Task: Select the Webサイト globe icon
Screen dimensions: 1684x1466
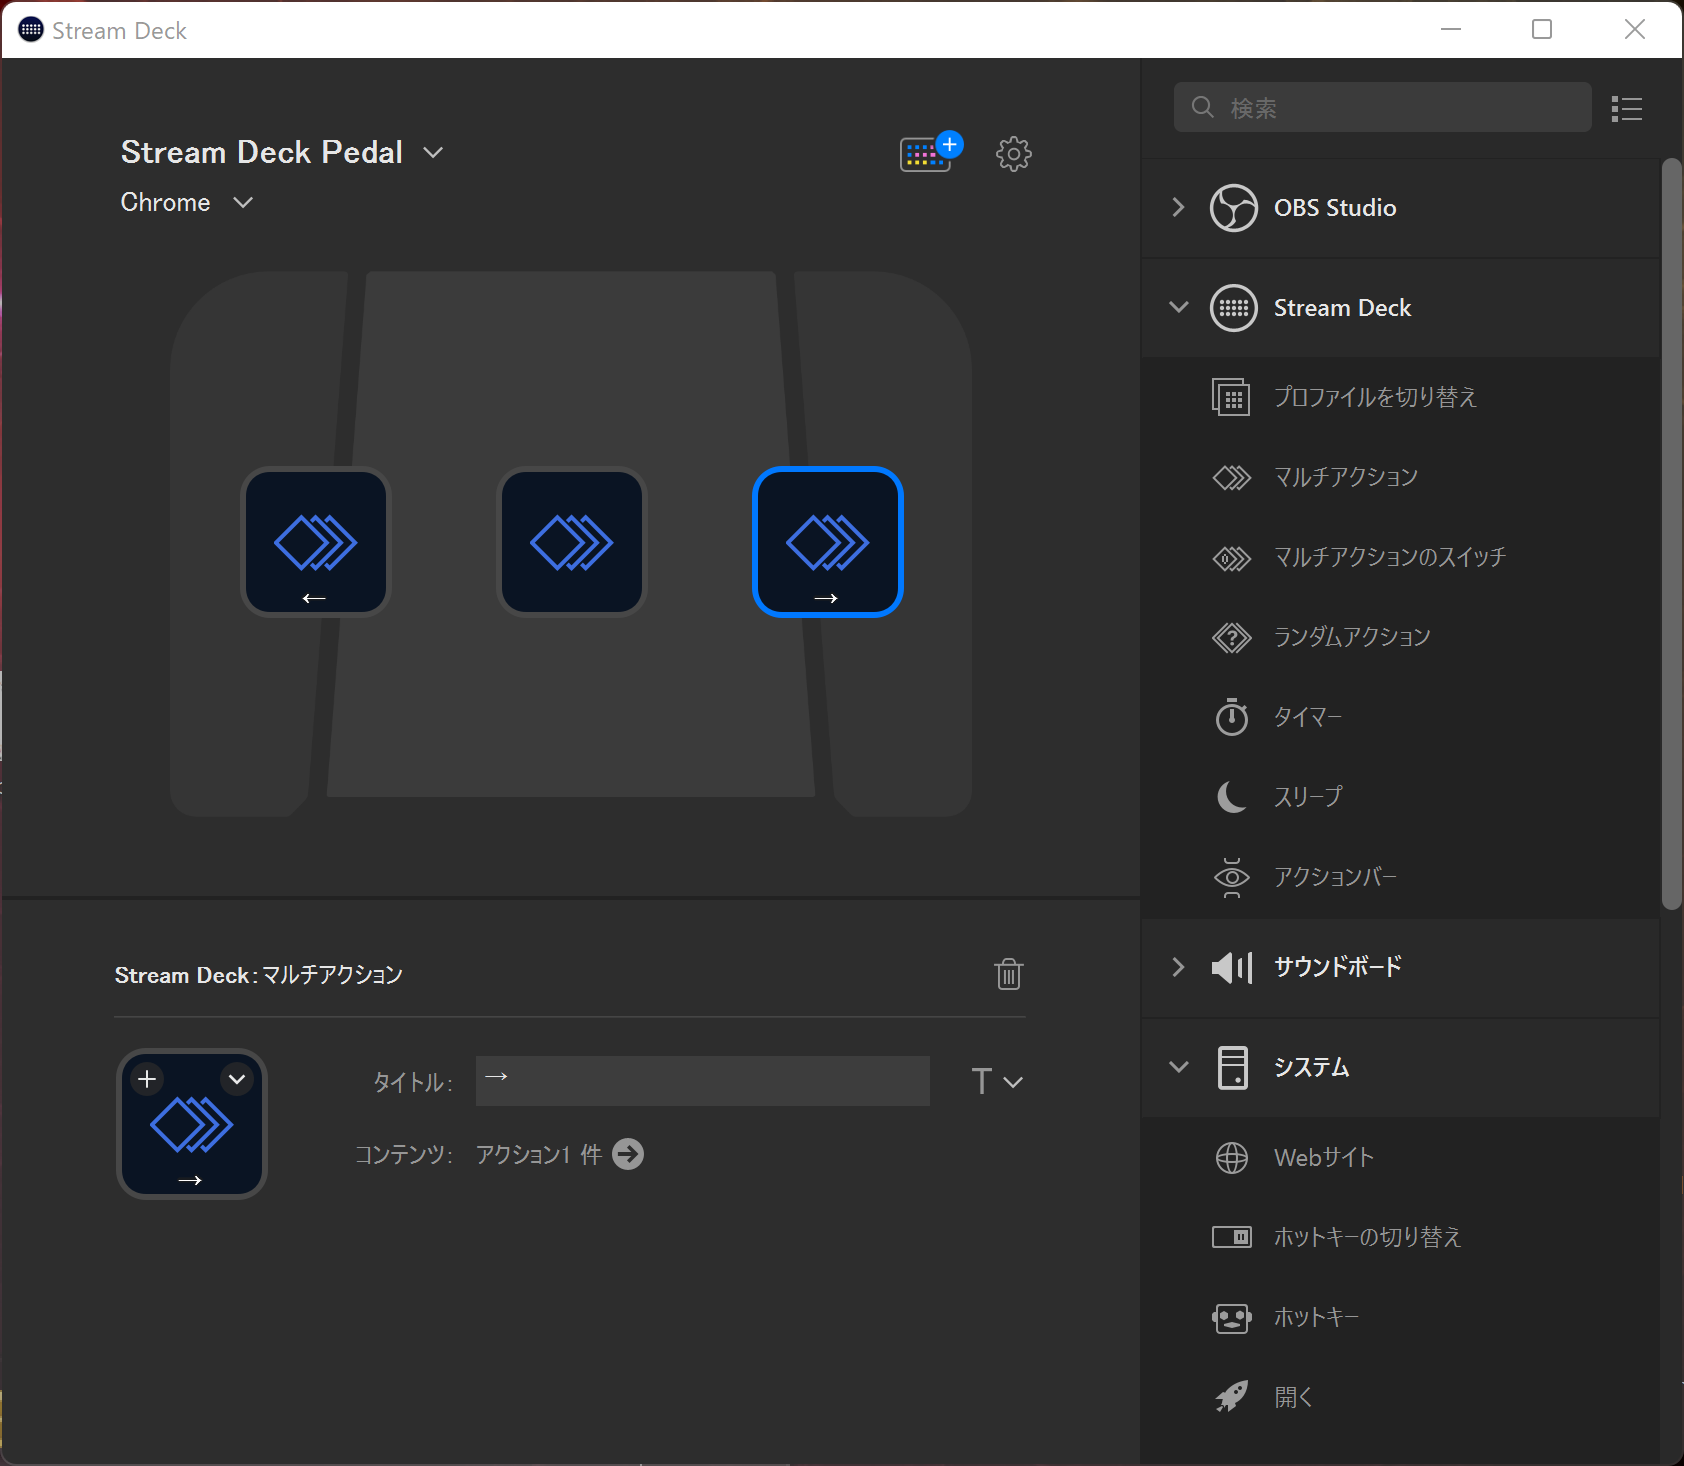Action: 1231,1157
